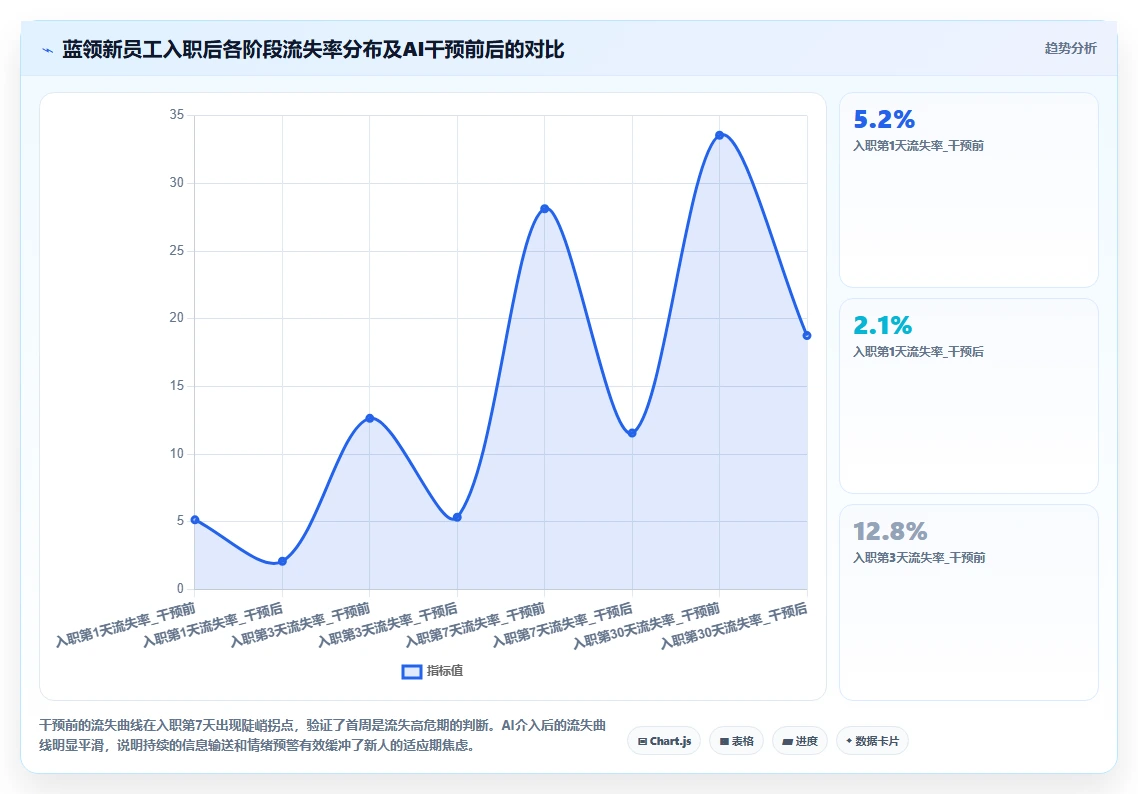Screen dimensions: 1138x794
Task: Click the 12.8% value text
Action: (x=891, y=531)
